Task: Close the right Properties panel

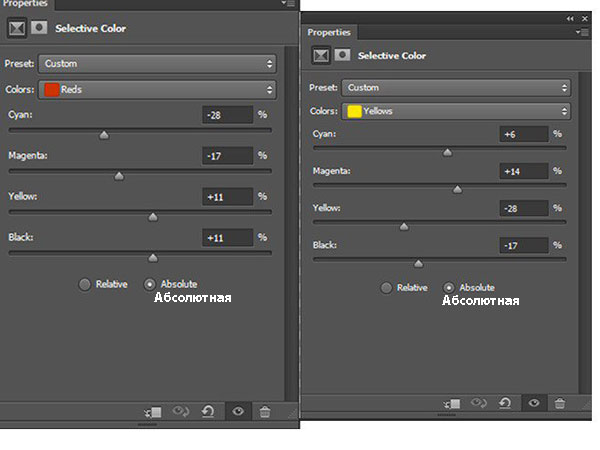Action: 585,18
